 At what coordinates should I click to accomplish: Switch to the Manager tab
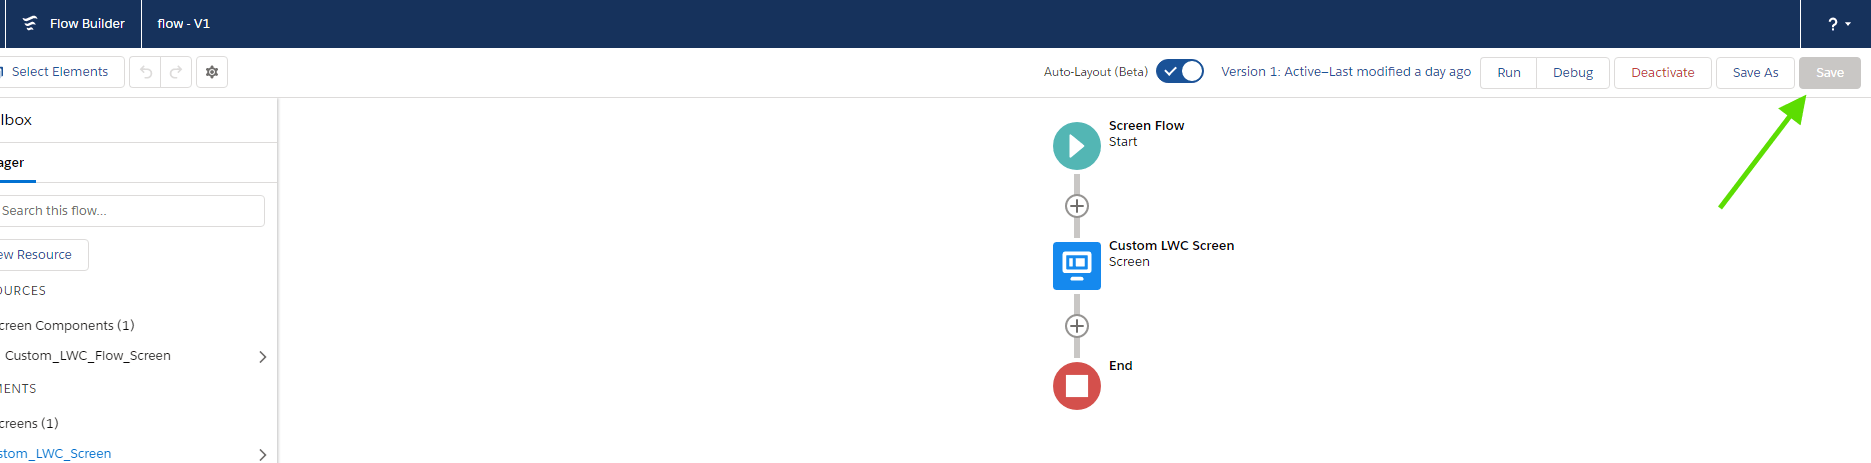[14, 163]
